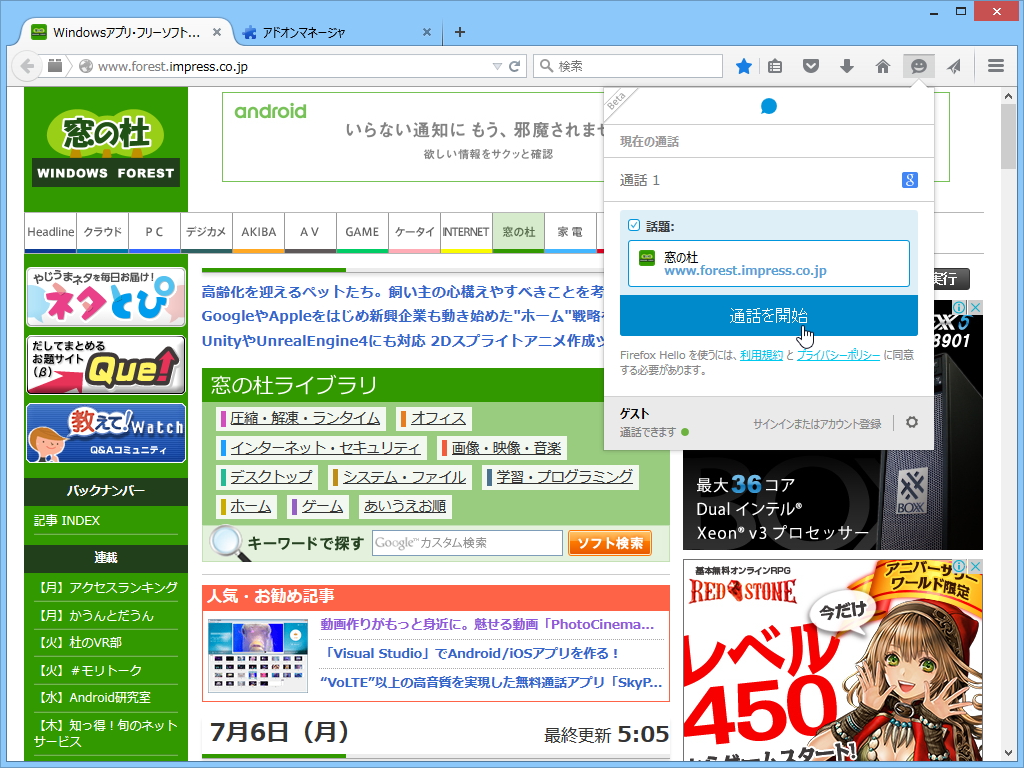
Task: Click the 通話を開始 button
Action: coord(768,315)
